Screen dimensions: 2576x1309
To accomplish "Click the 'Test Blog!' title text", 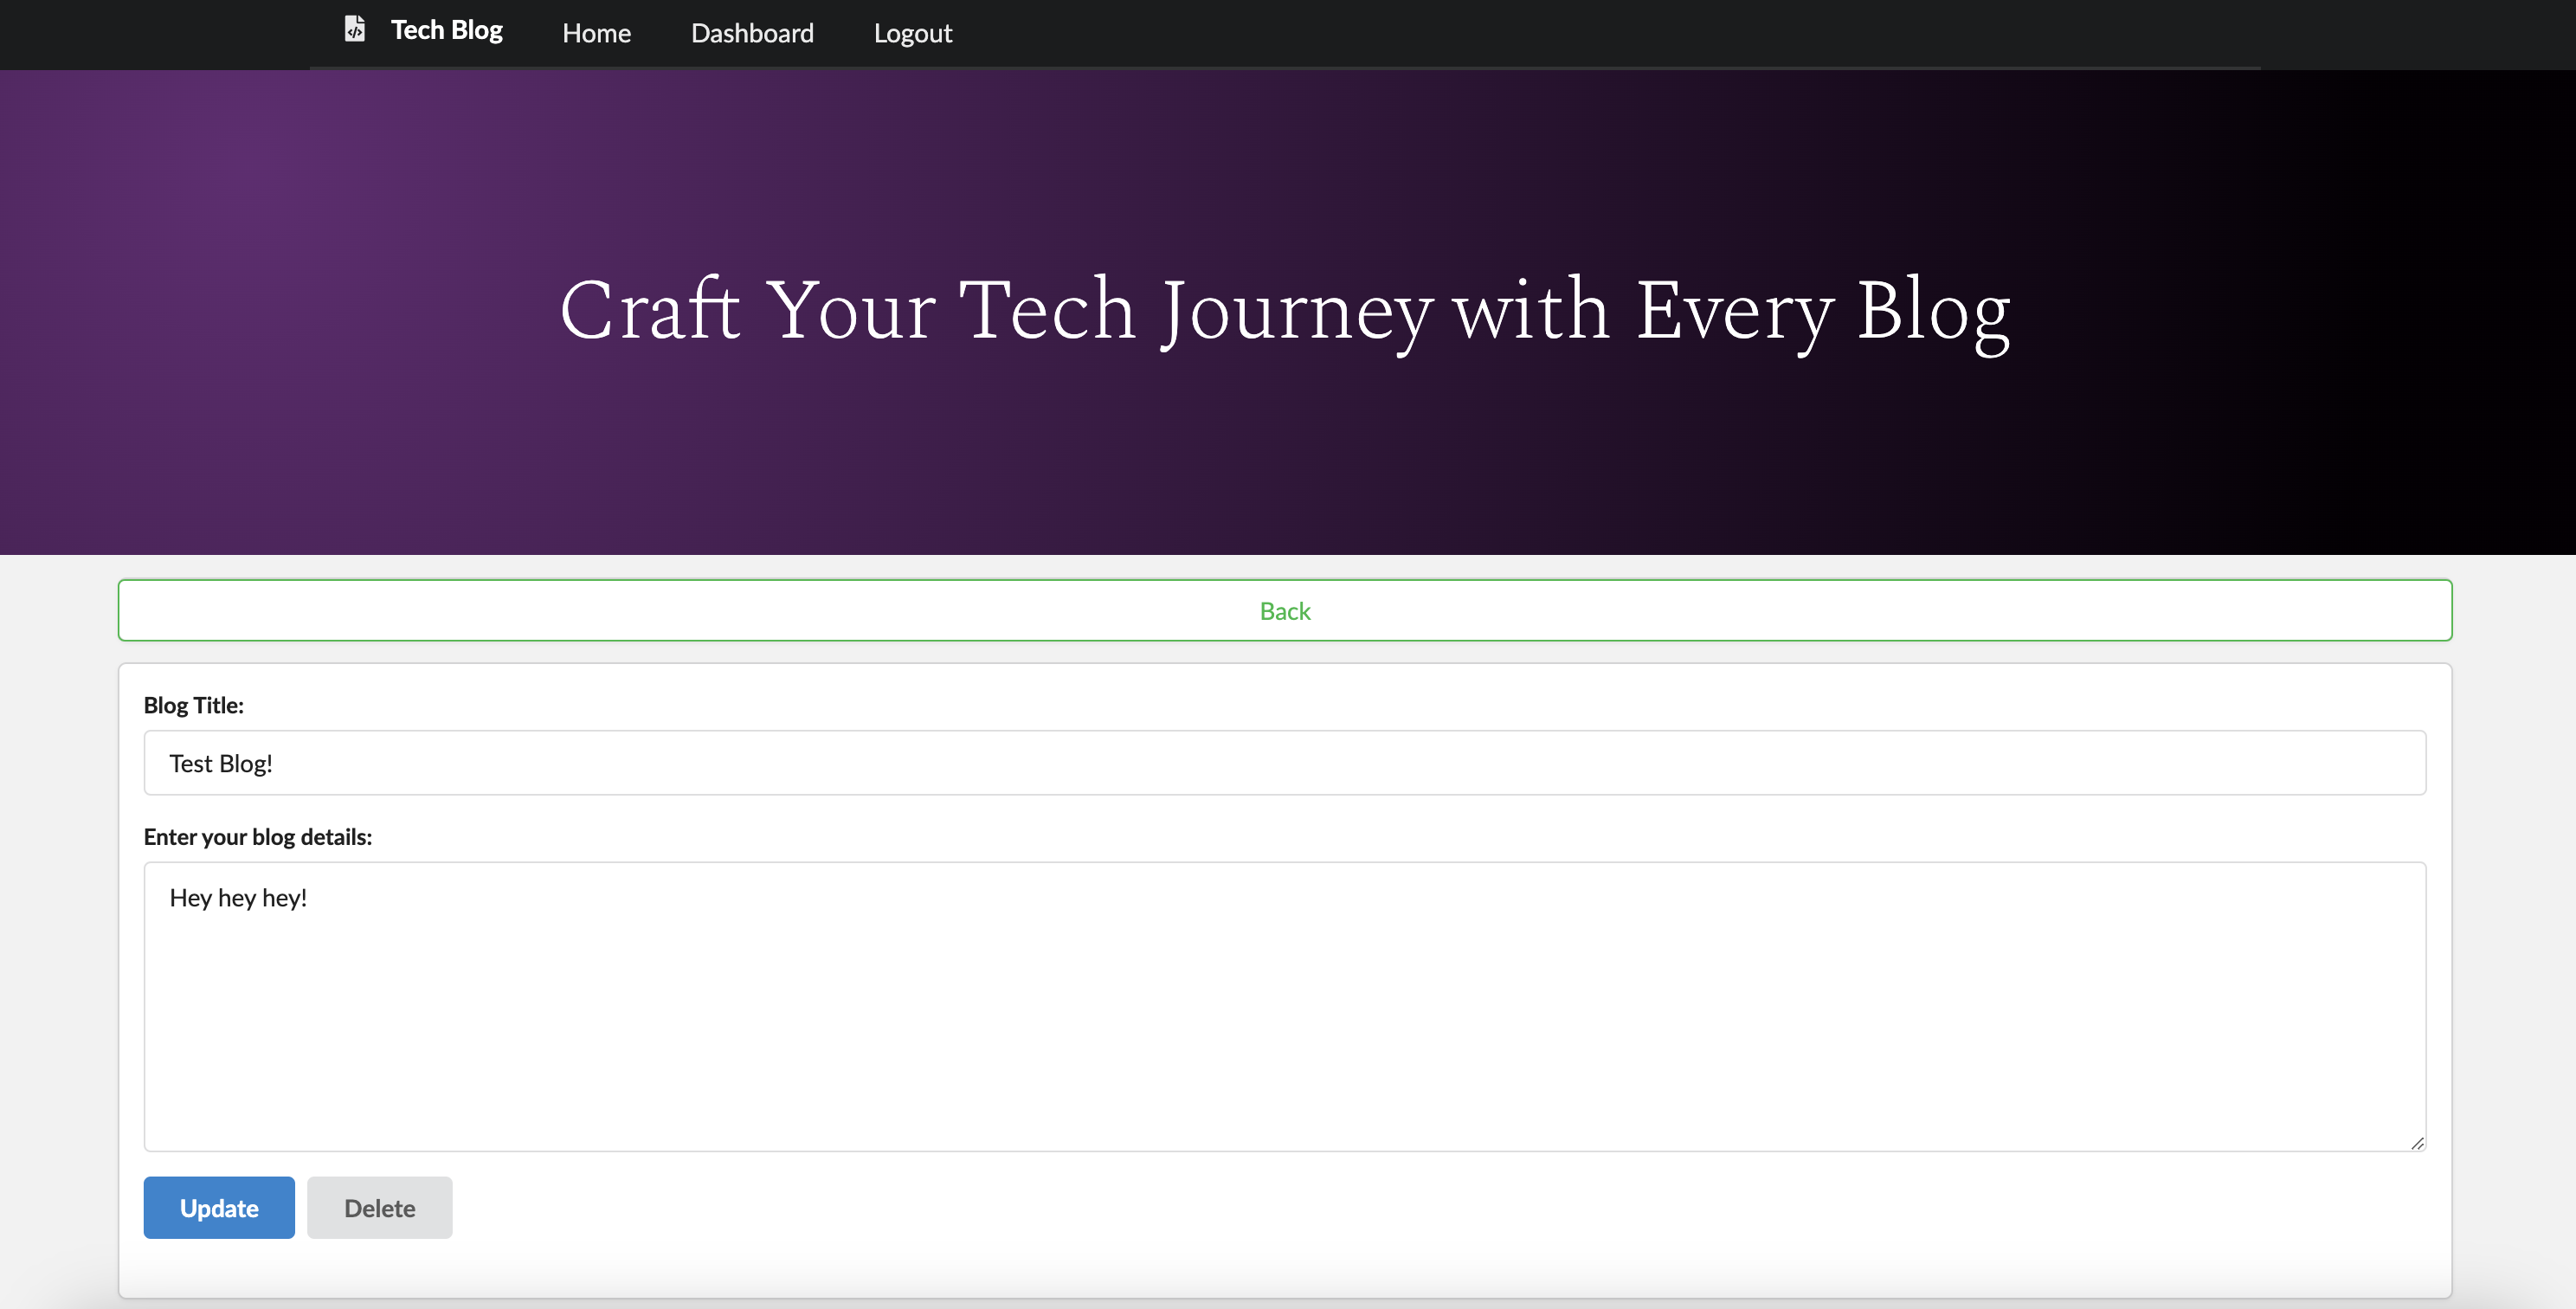I will pos(221,764).
